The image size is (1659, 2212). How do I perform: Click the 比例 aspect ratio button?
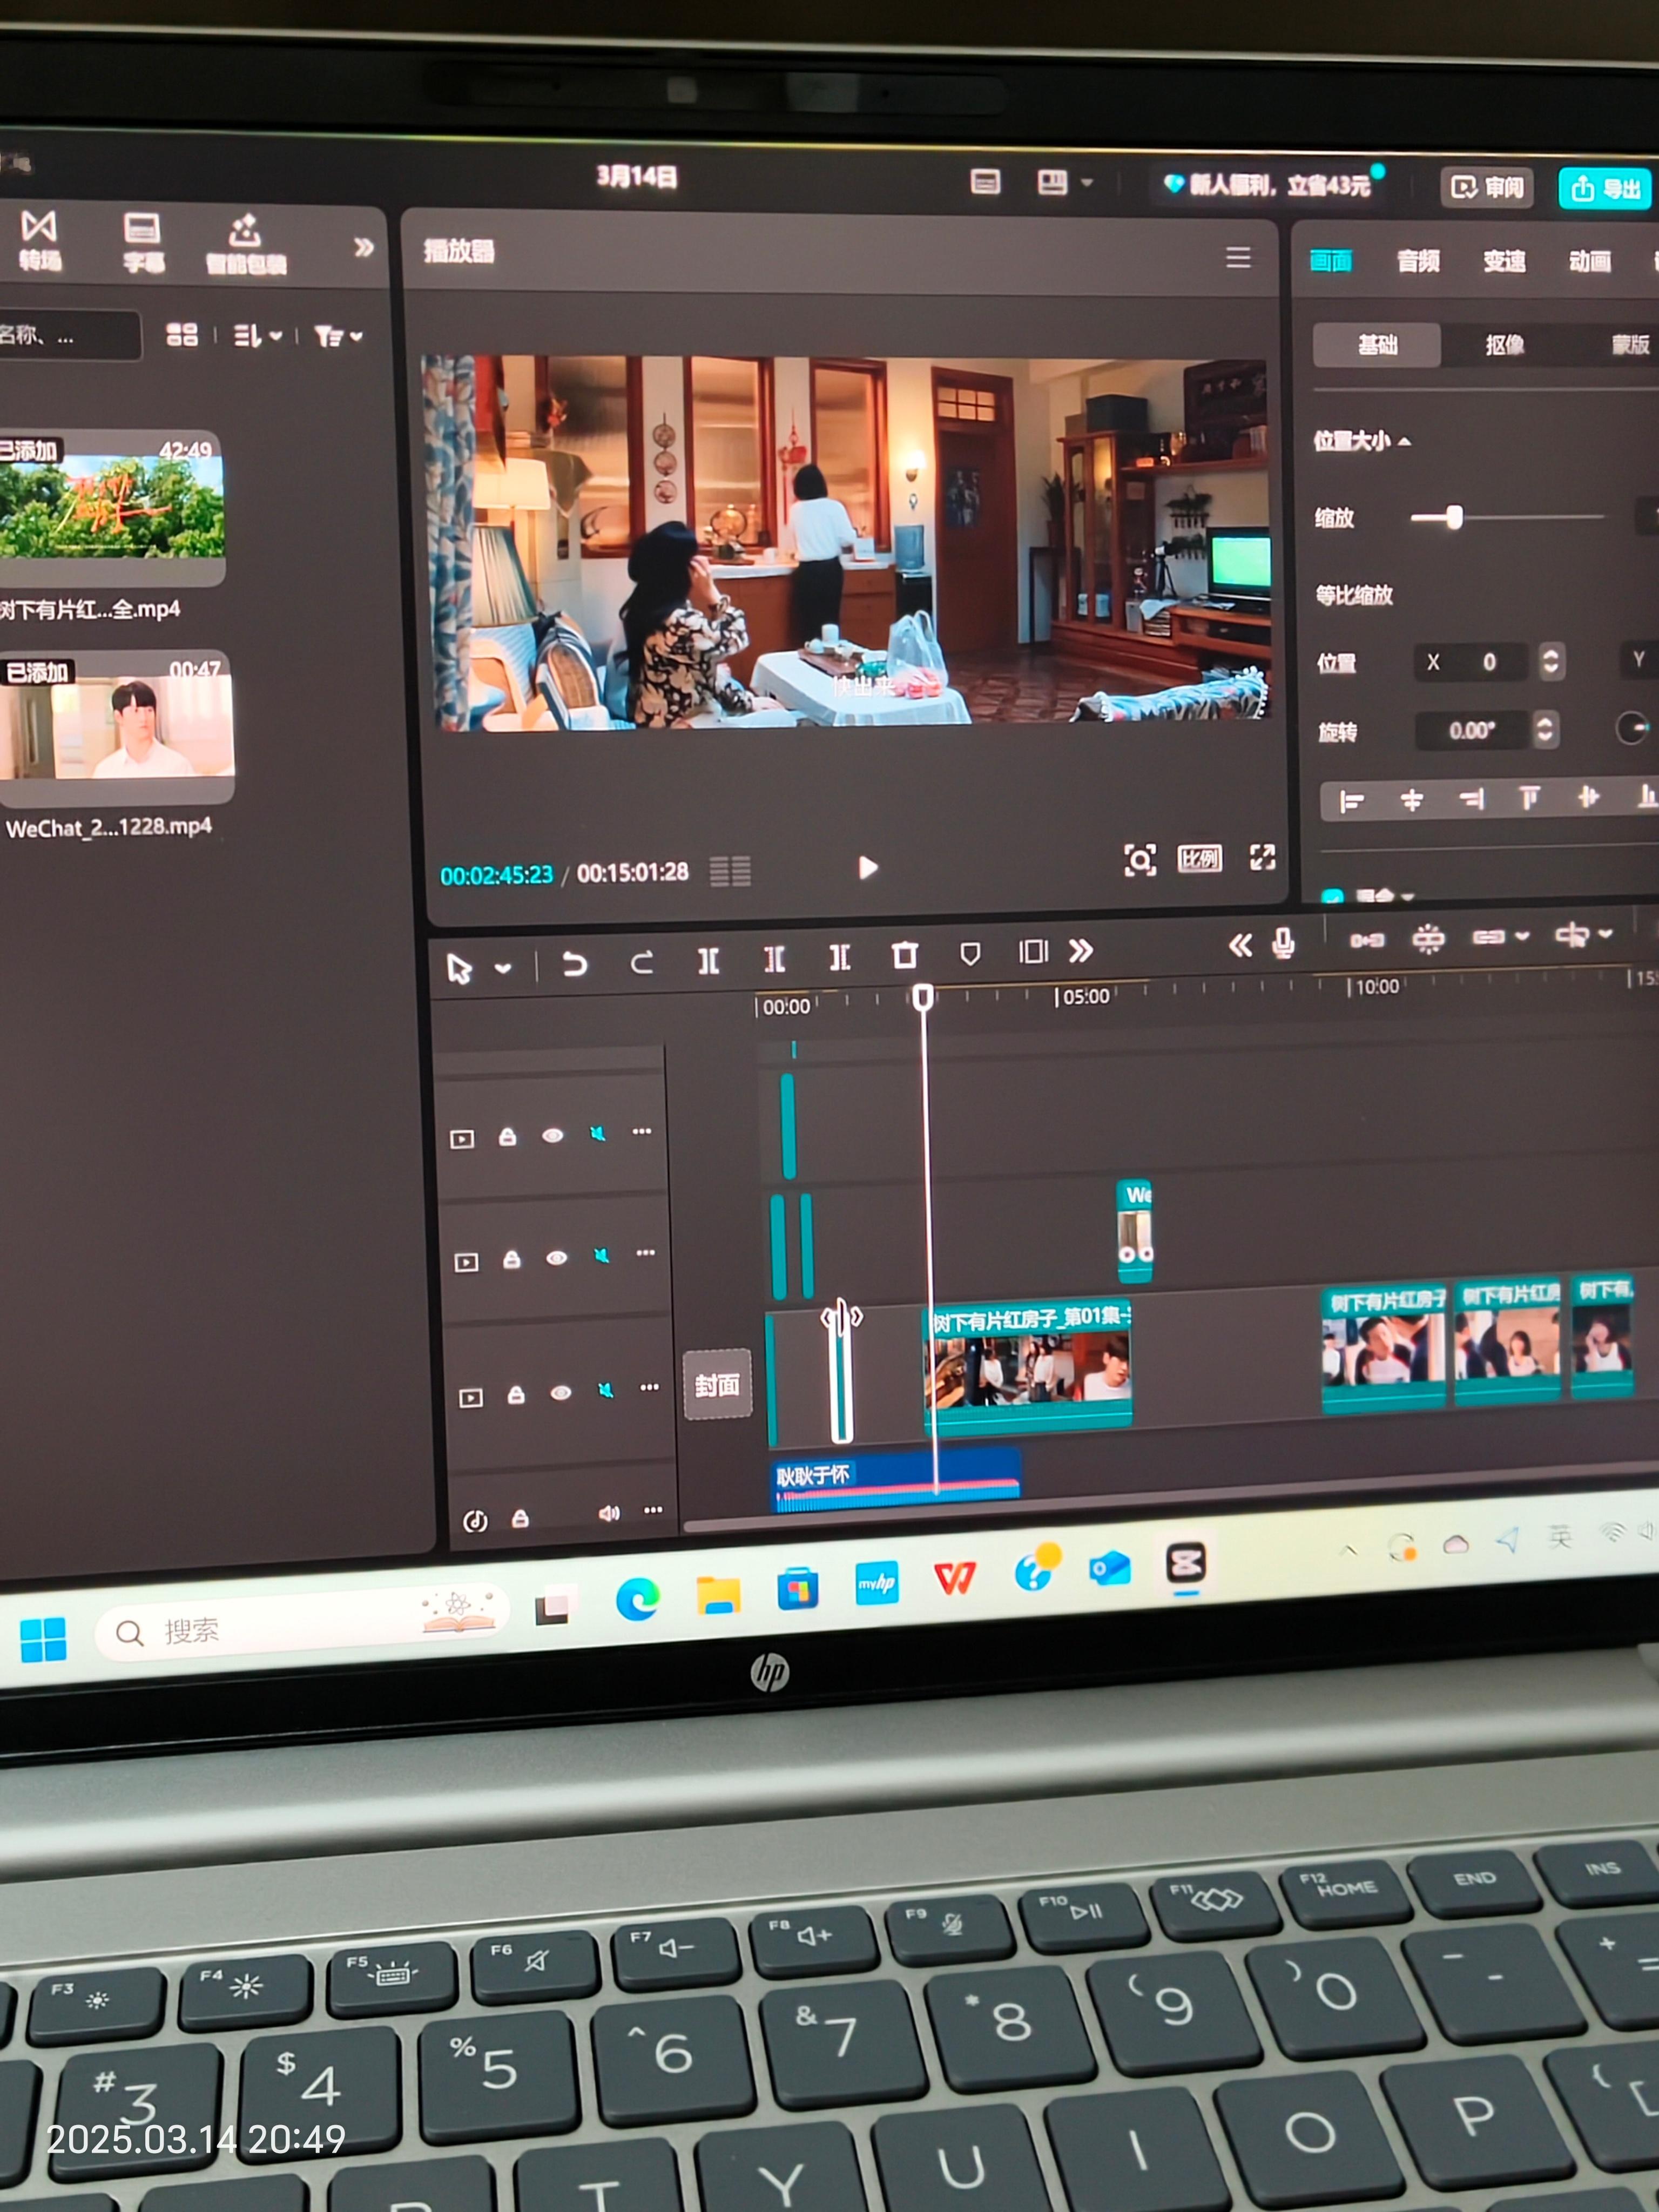1200,858
